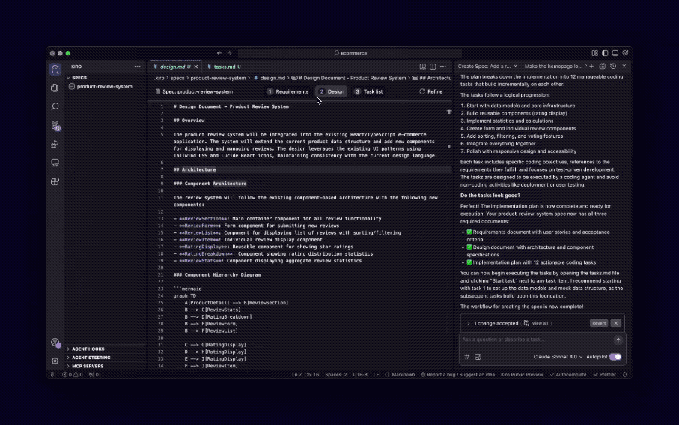Image resolution: width=679 pixels, height=425 pixels.
Task: Expand the change accepted chevron
Action: coord(468,323)
